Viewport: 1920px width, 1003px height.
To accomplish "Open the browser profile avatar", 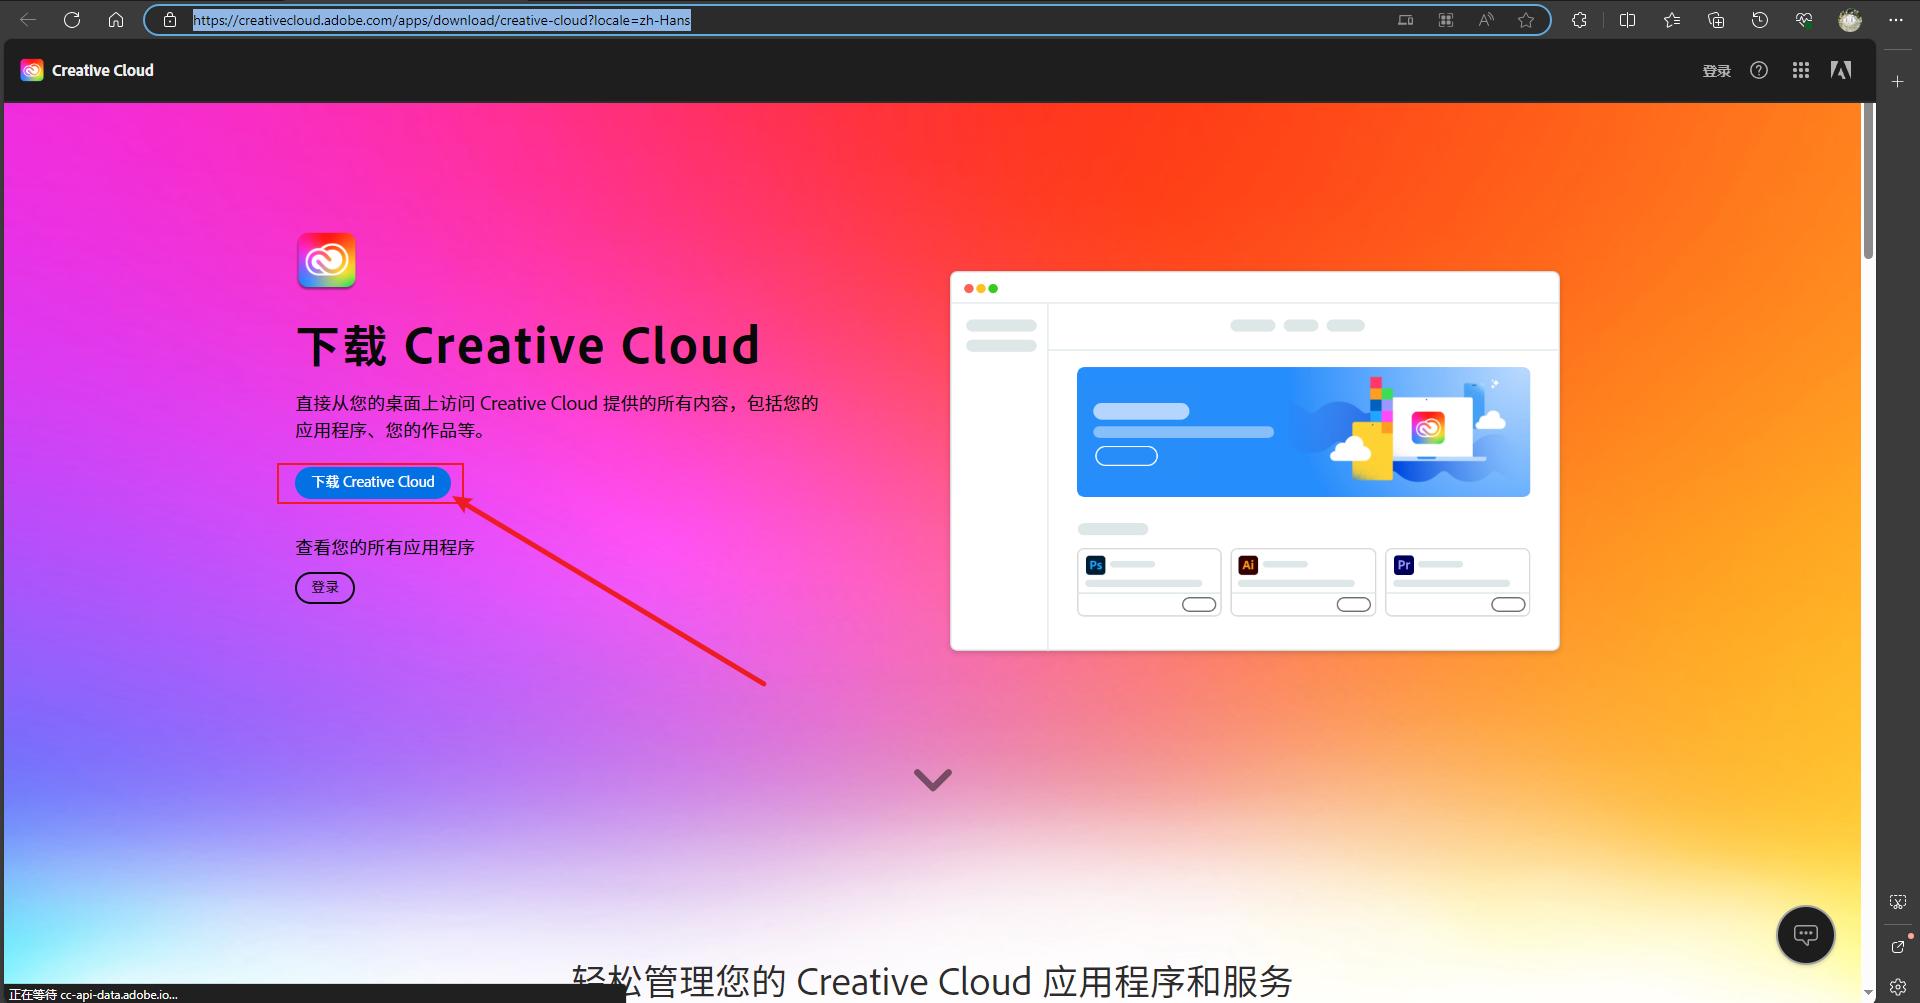I will click(x=1850, y=20).
